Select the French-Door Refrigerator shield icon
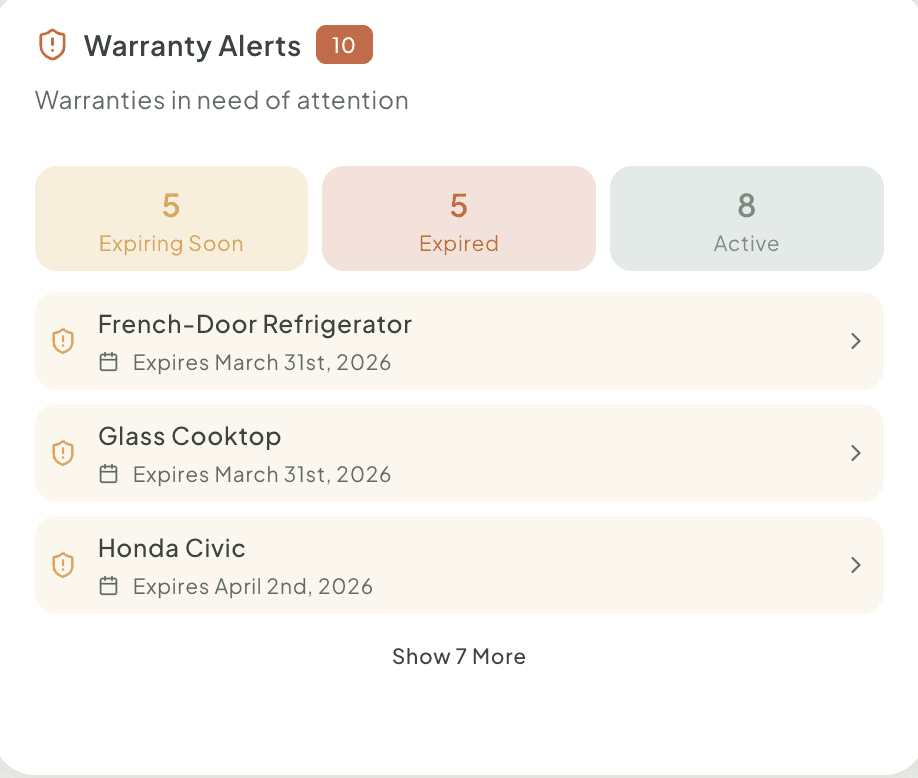The image size is (918, 778). (x=63, y=341)
